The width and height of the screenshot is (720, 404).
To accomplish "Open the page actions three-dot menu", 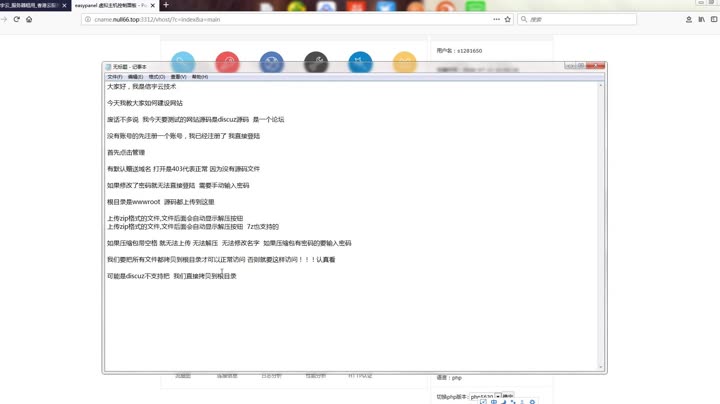I will point(496,19).
